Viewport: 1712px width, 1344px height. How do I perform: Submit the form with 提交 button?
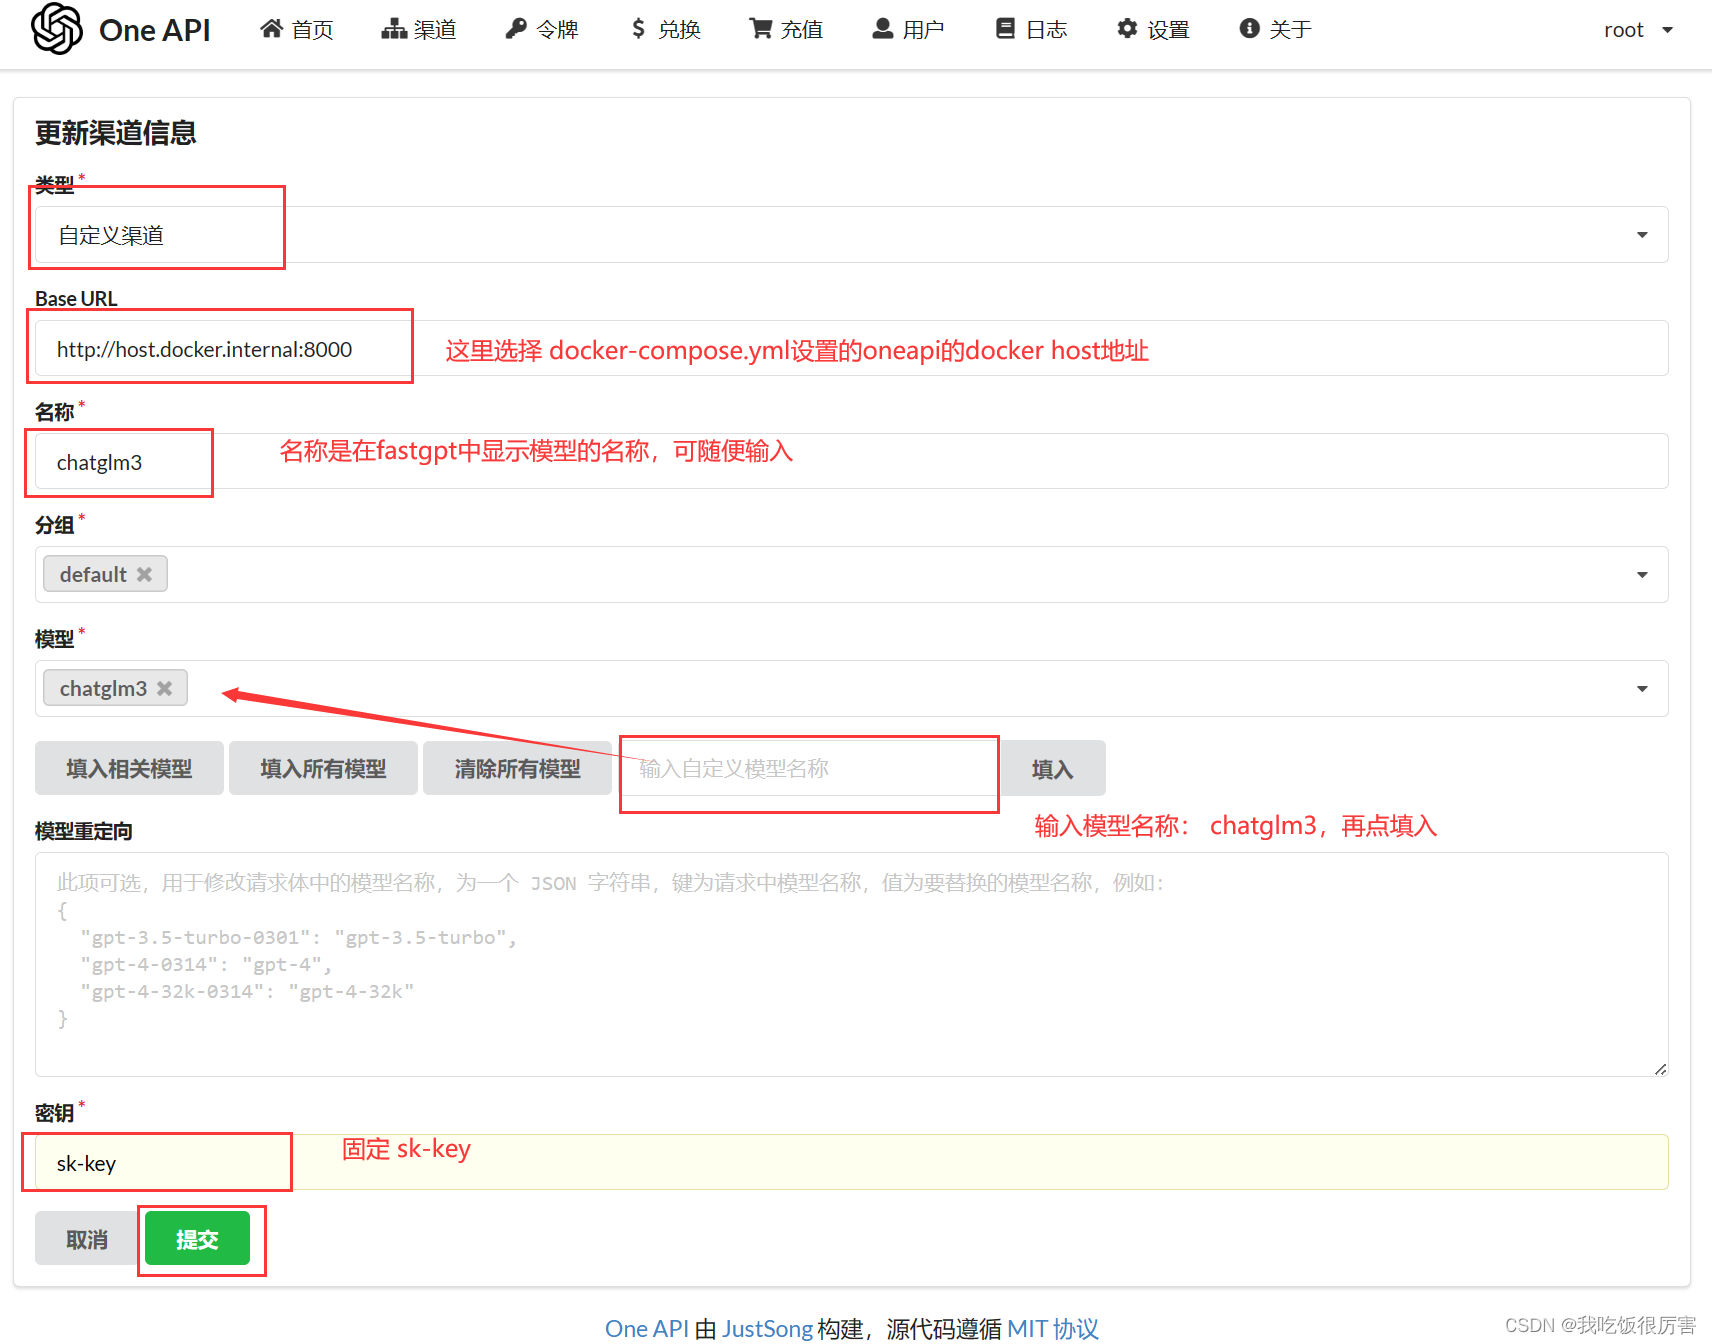coord(197,1239)
